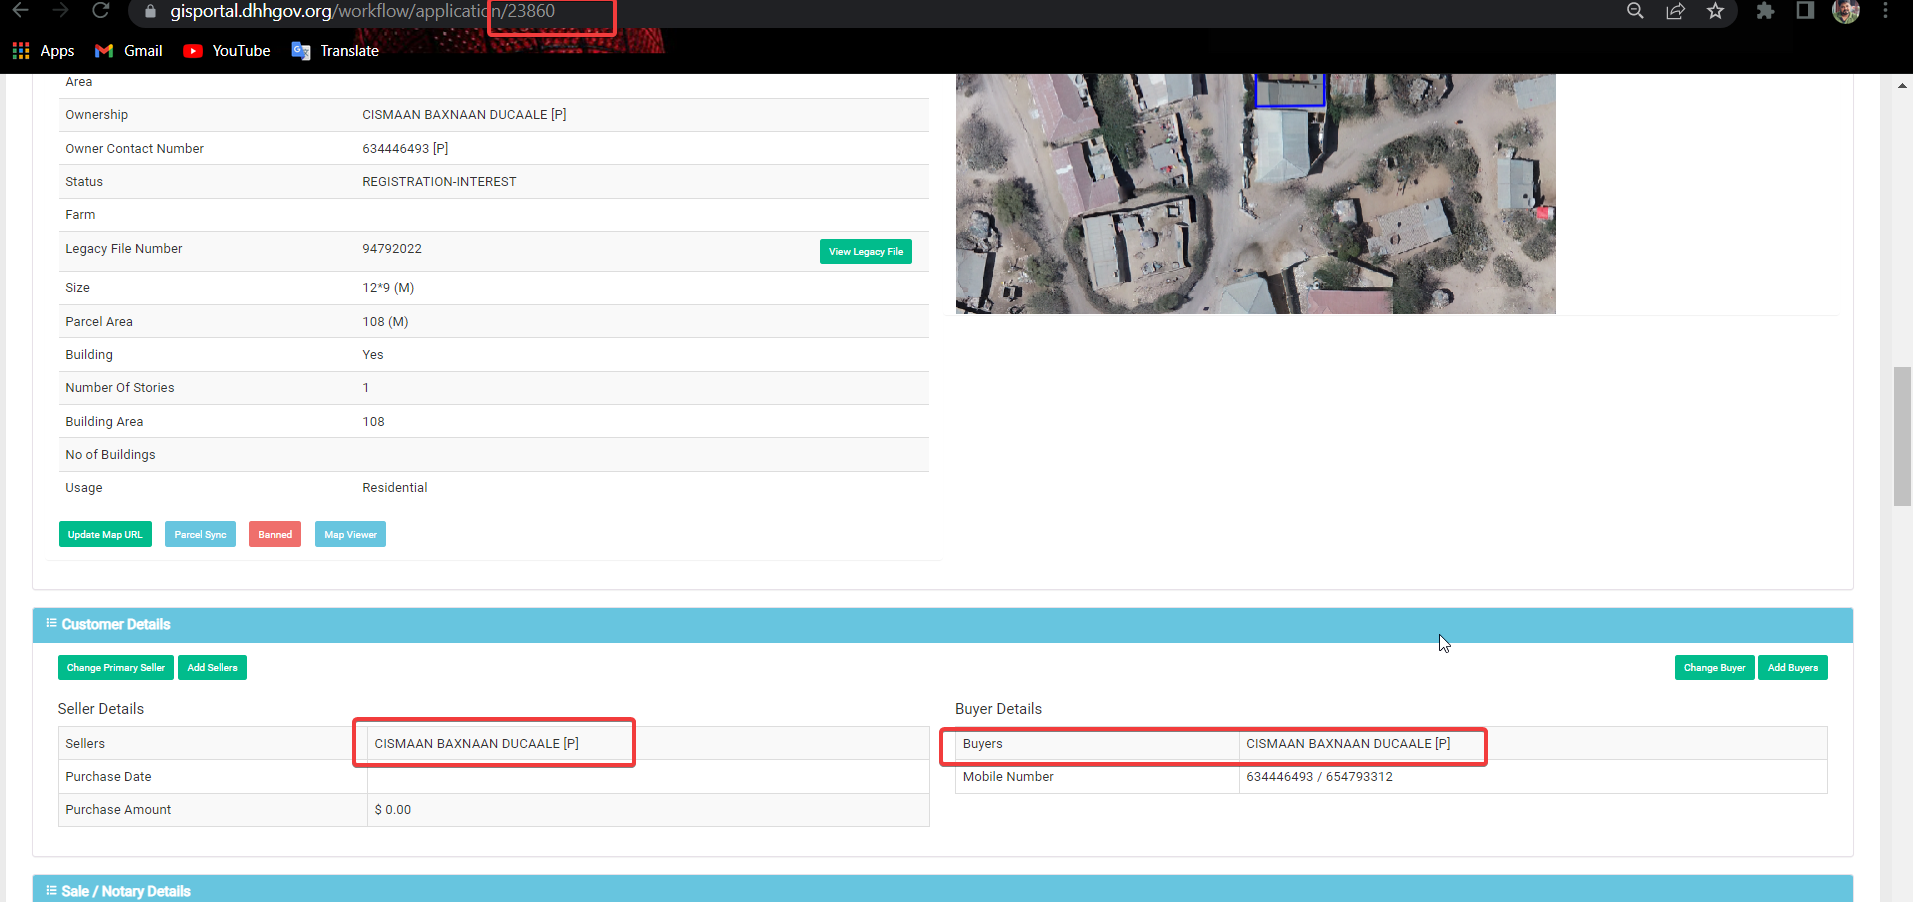Open the Apps grid shortcut
This screenshot has height=902, width=1913.
pyautogui.click(x=43, y=51)
